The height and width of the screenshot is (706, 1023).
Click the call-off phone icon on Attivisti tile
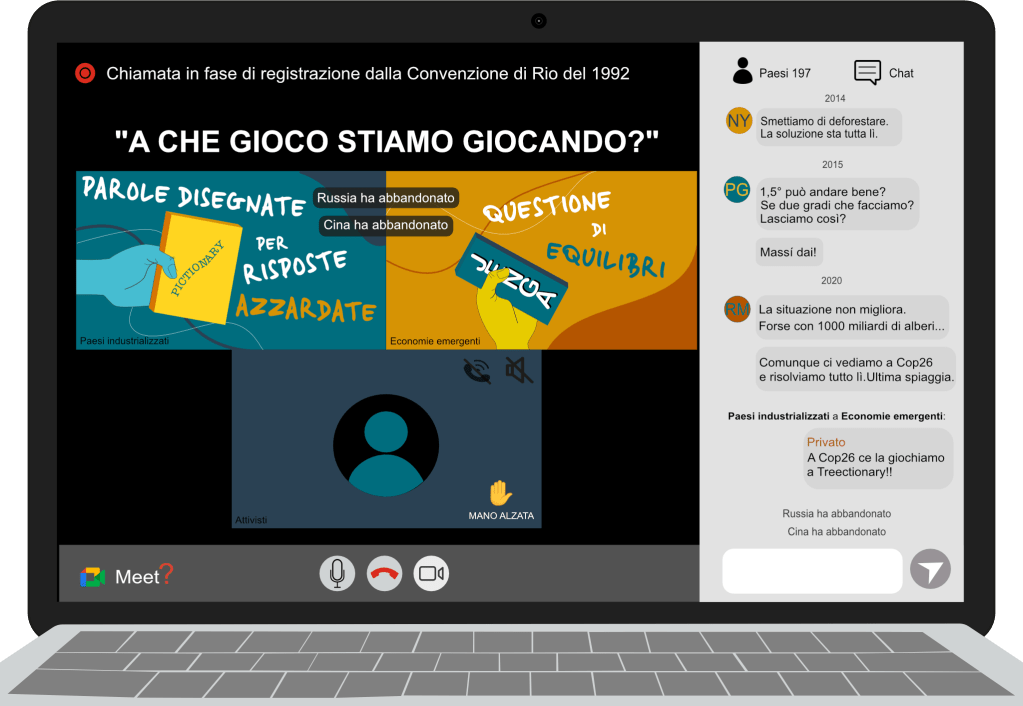(x=478, y=371)
